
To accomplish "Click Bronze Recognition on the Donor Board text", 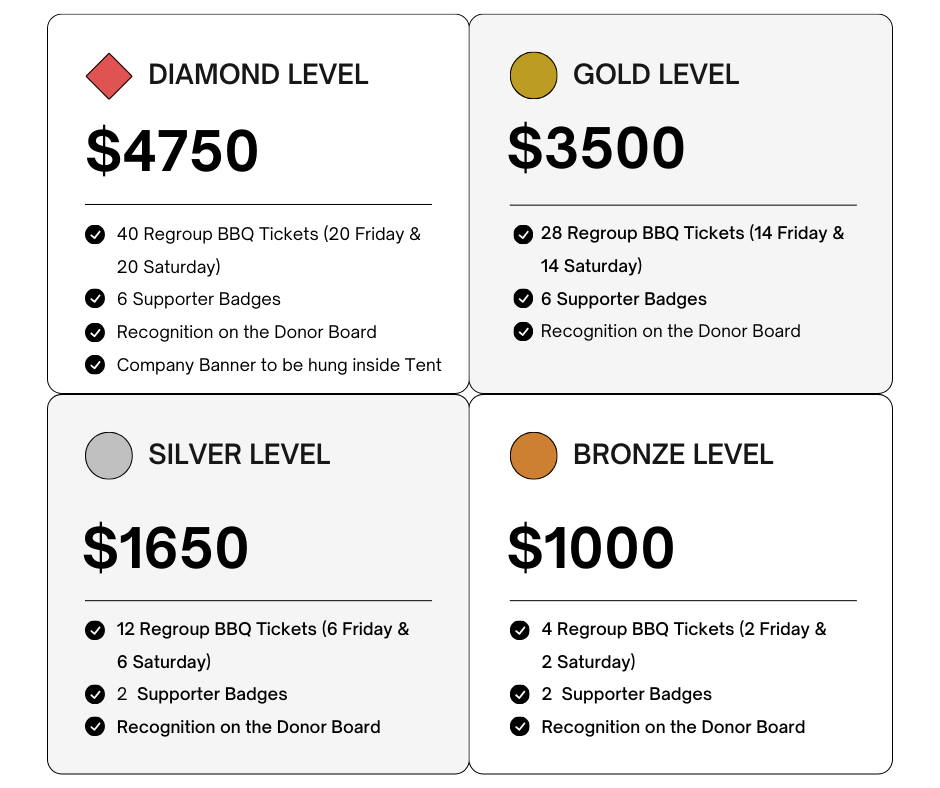I will point(673,727).
